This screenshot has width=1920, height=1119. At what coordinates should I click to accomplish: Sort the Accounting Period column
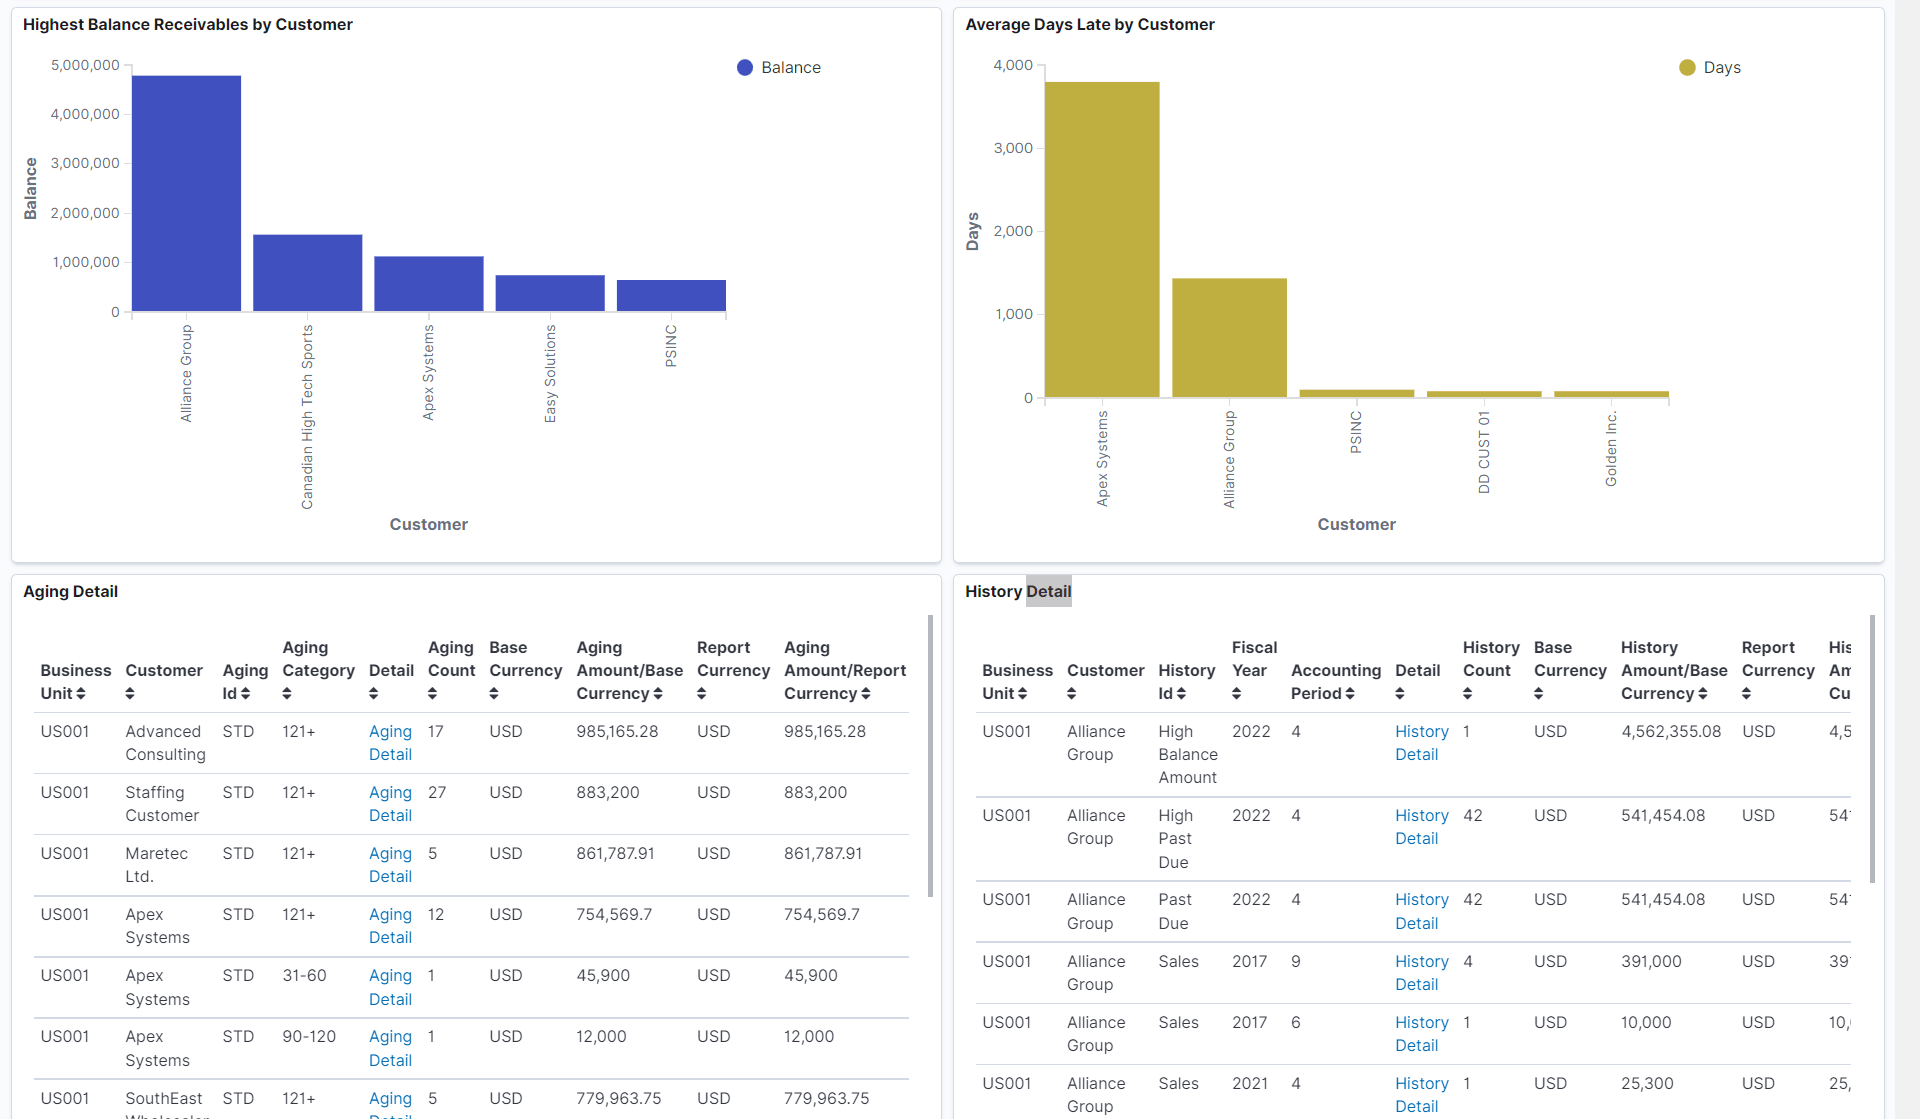click(1349, 693)
